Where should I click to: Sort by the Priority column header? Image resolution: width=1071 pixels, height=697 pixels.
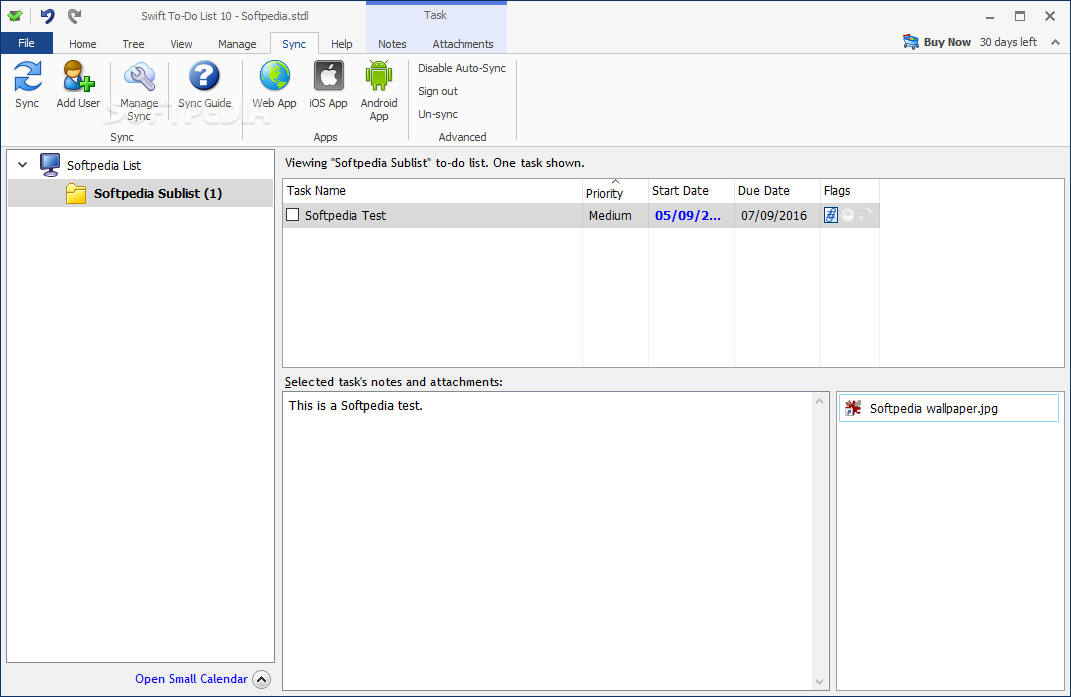[x=615, y=191]
